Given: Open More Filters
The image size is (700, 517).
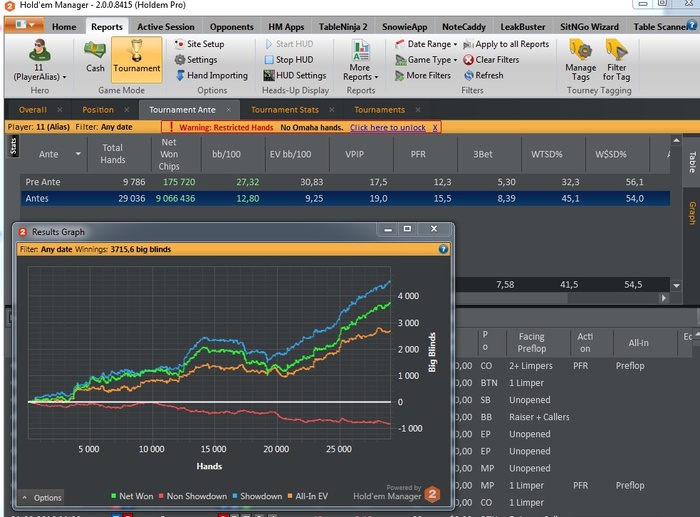Looking at the screenshot, I should tap(423, 75).
